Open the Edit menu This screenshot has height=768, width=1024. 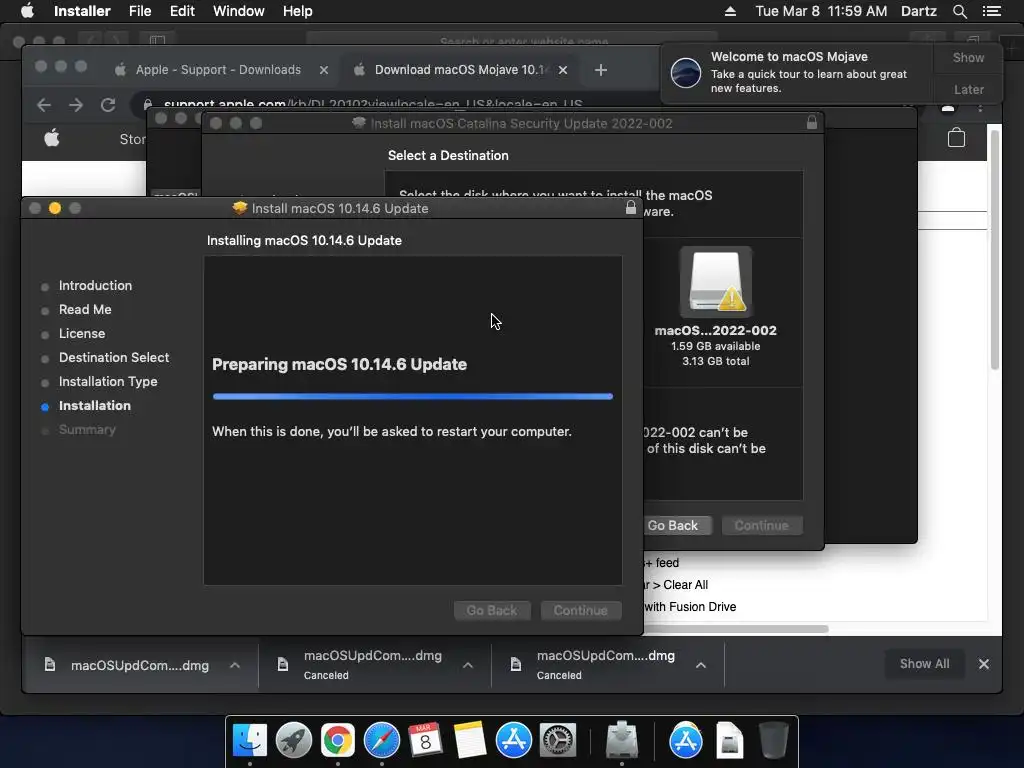click(182, 11)
